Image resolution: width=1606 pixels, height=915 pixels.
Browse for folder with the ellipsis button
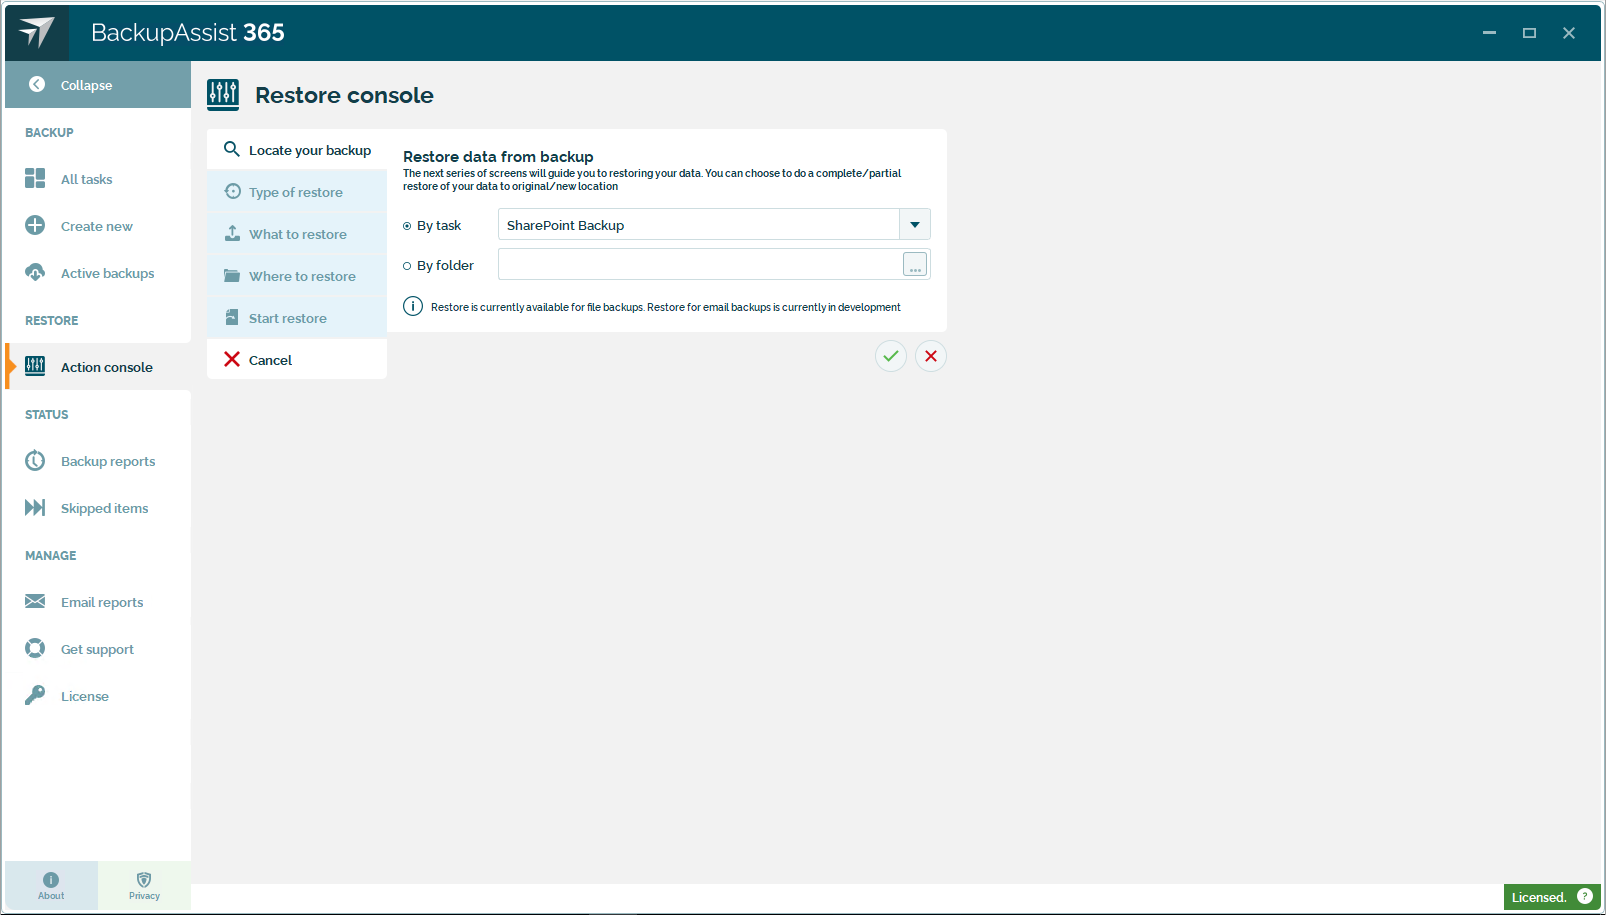pos(915,264)
